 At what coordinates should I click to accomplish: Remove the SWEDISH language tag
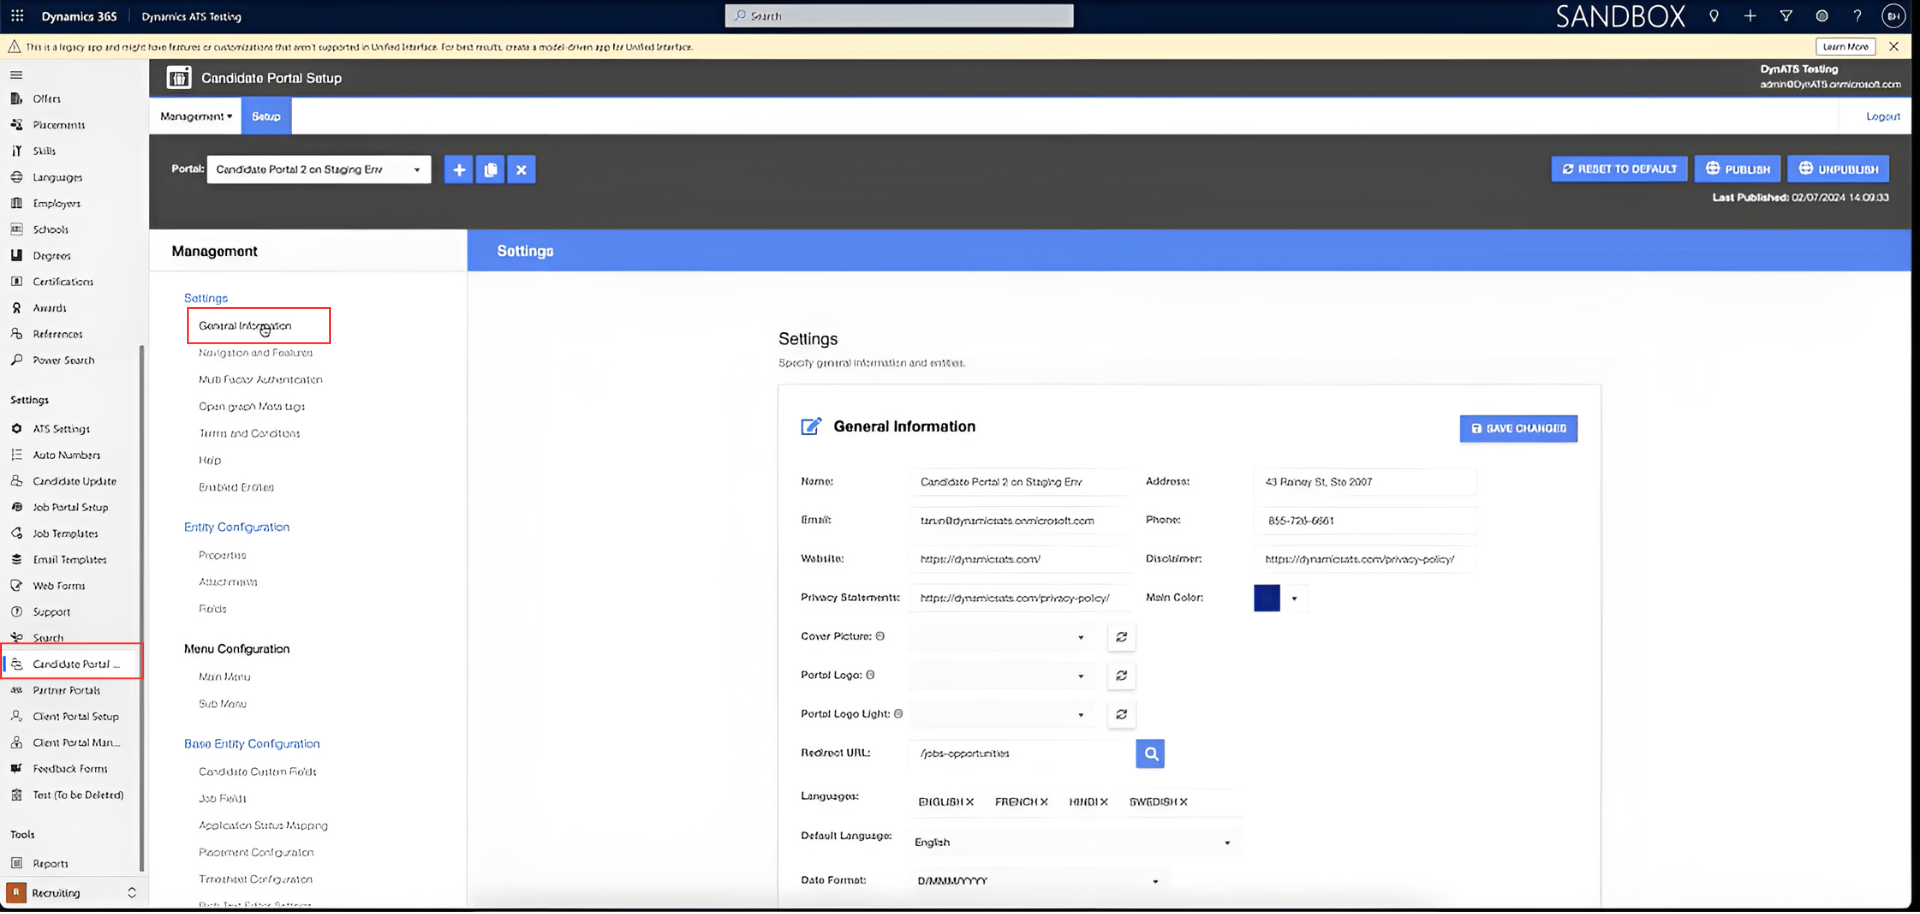[x=1183, y=803]
